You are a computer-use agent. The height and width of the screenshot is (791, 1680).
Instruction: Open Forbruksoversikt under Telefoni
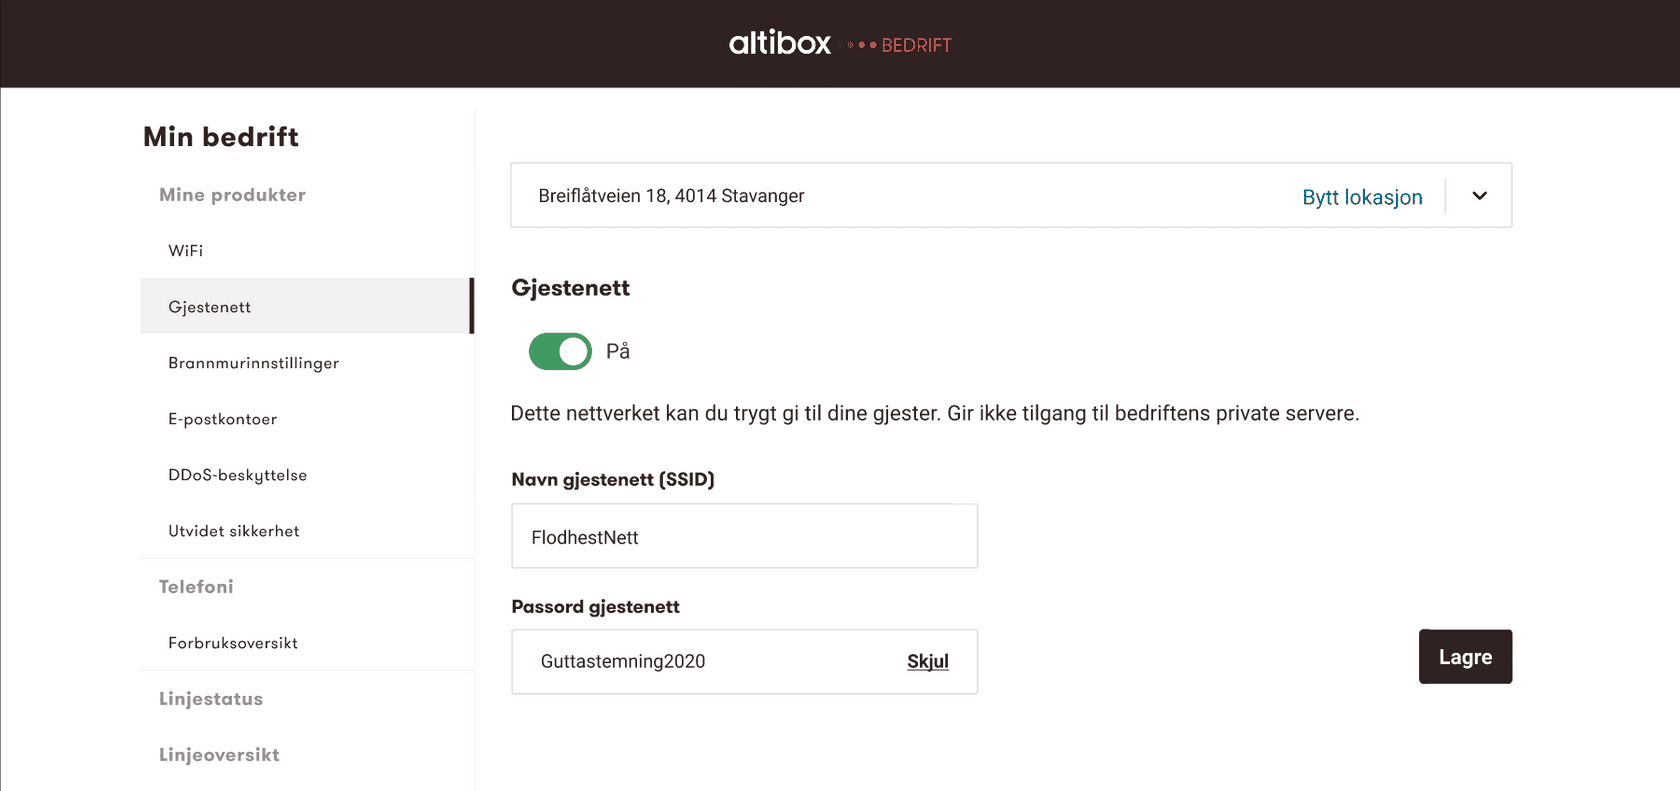pyautogui.click(x=233, y=643)
